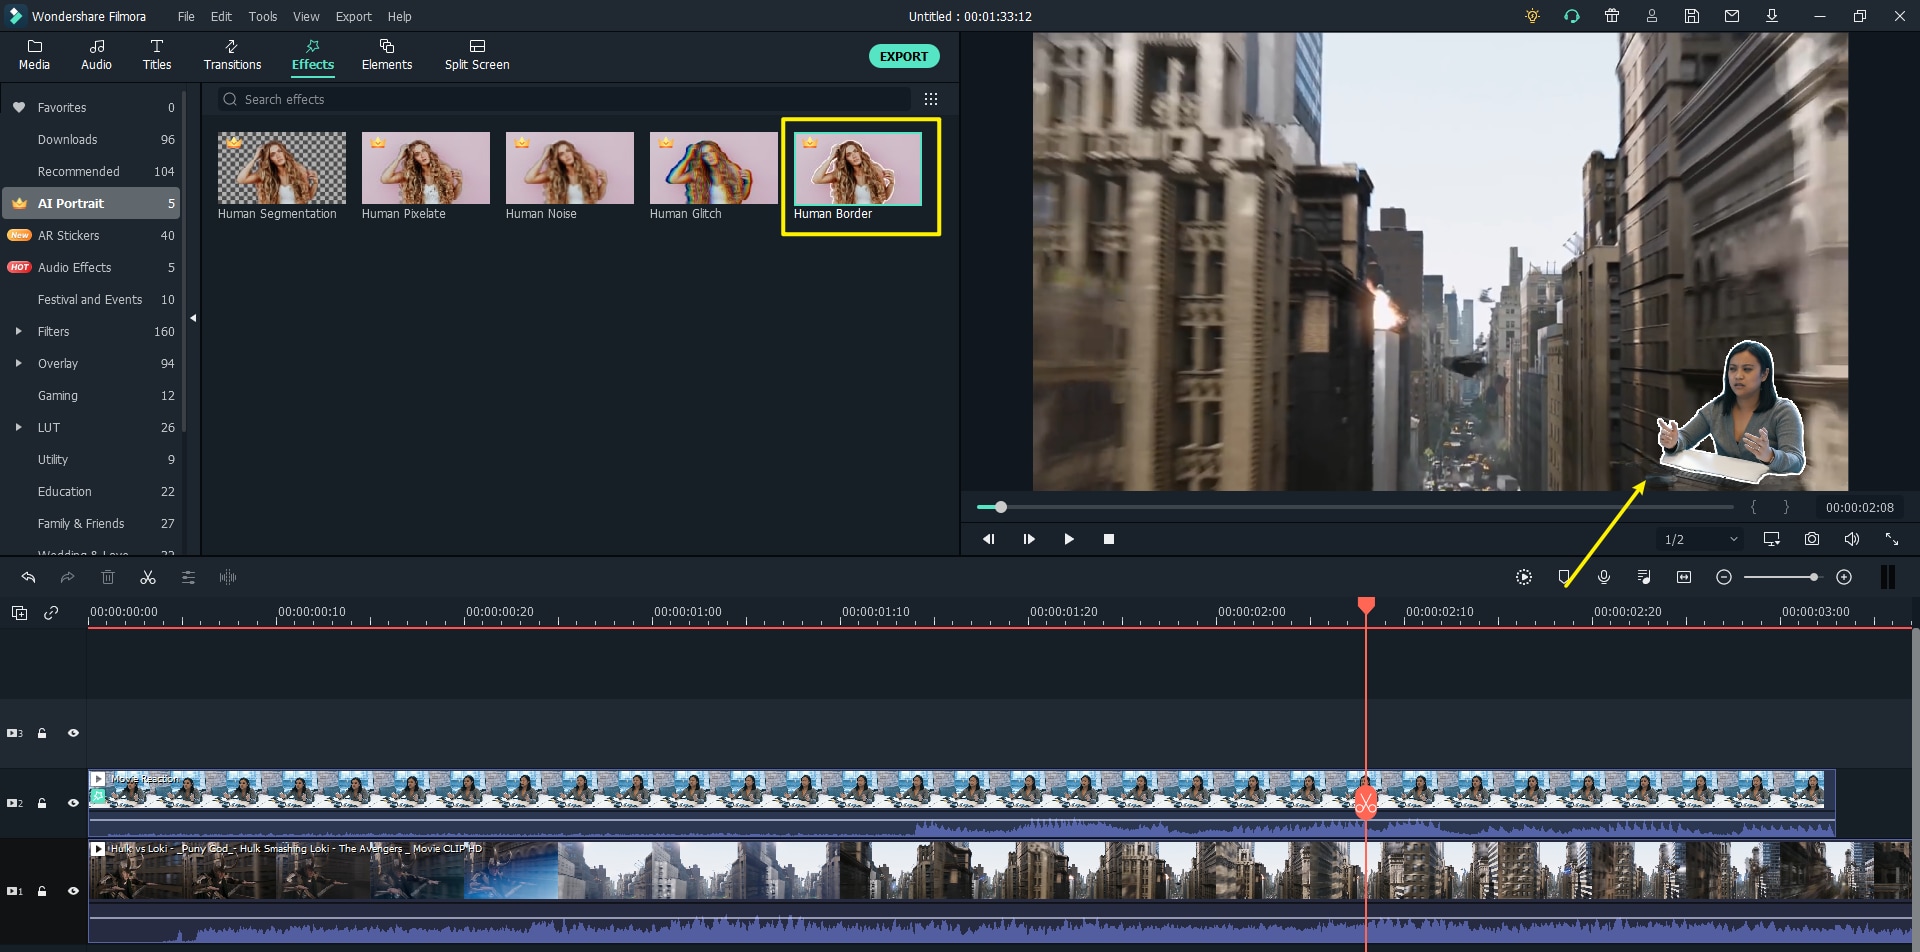Open the File menu

[x=186, y=16]
